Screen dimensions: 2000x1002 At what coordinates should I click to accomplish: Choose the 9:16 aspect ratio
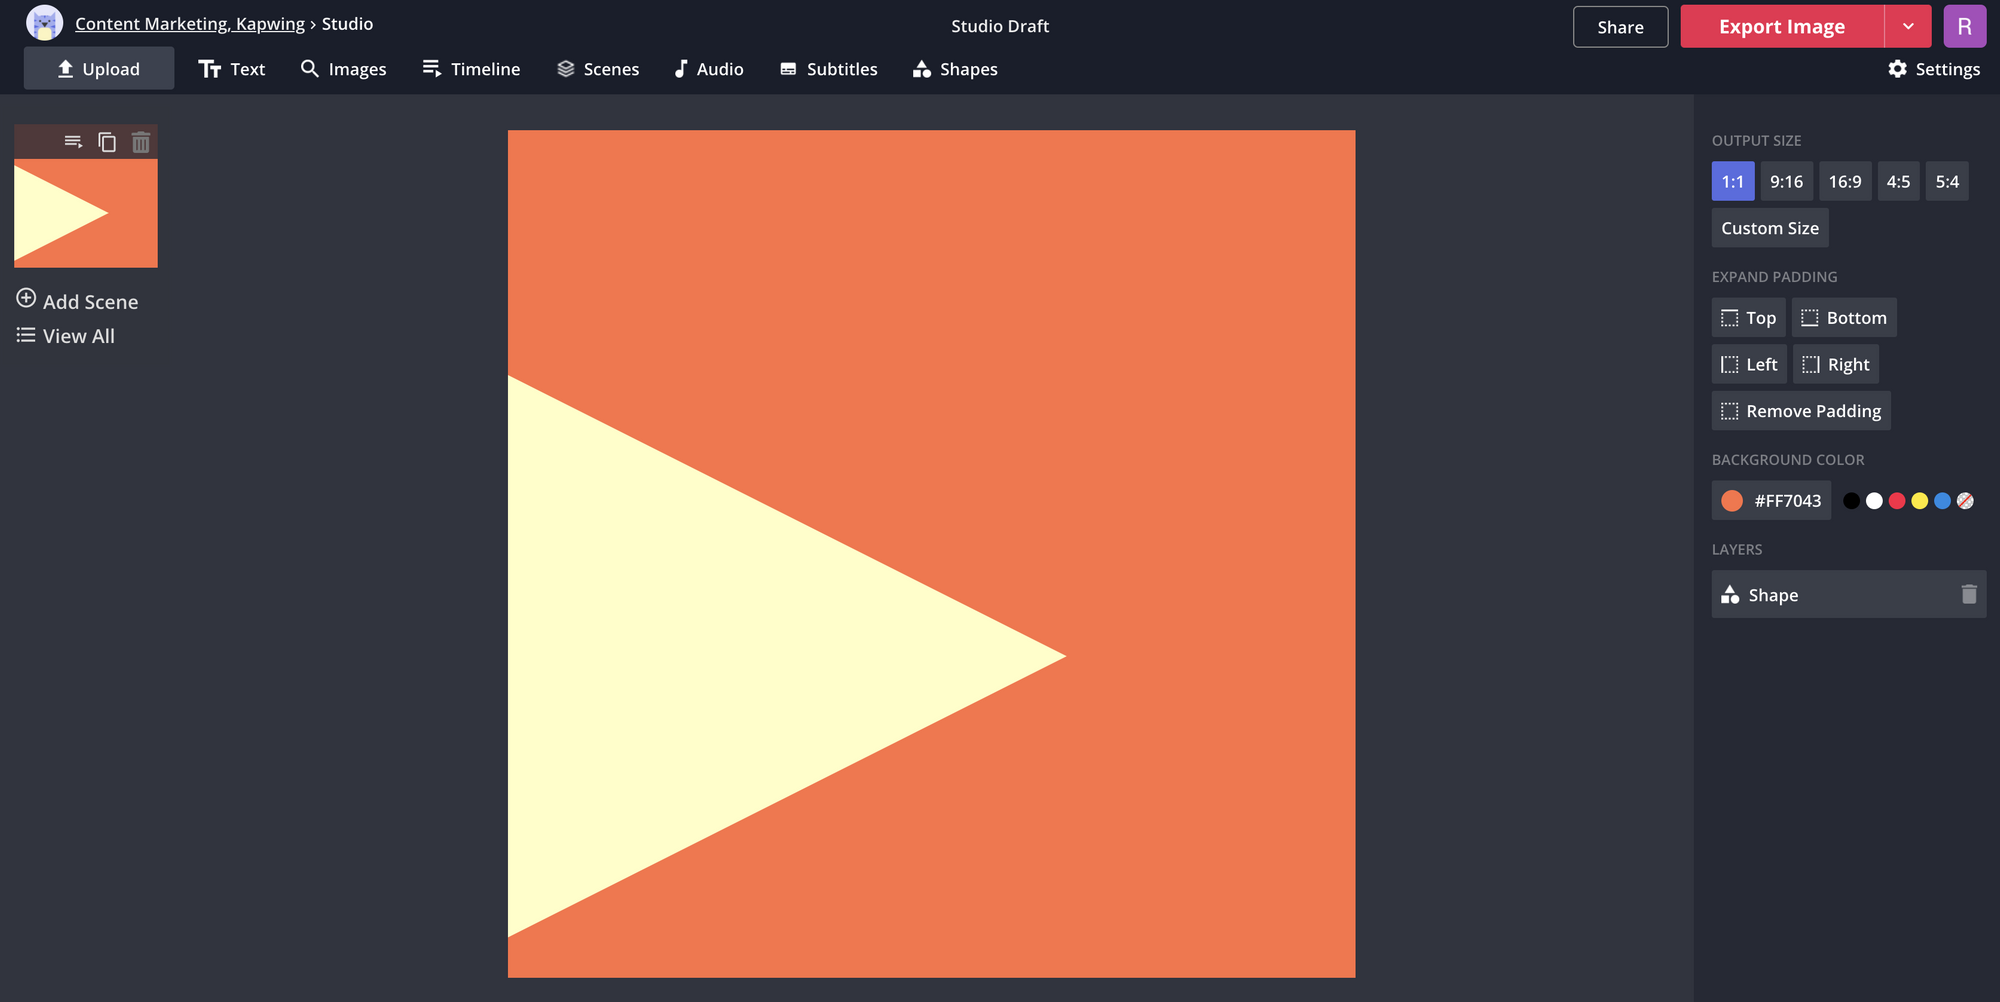click(1786, 182)
